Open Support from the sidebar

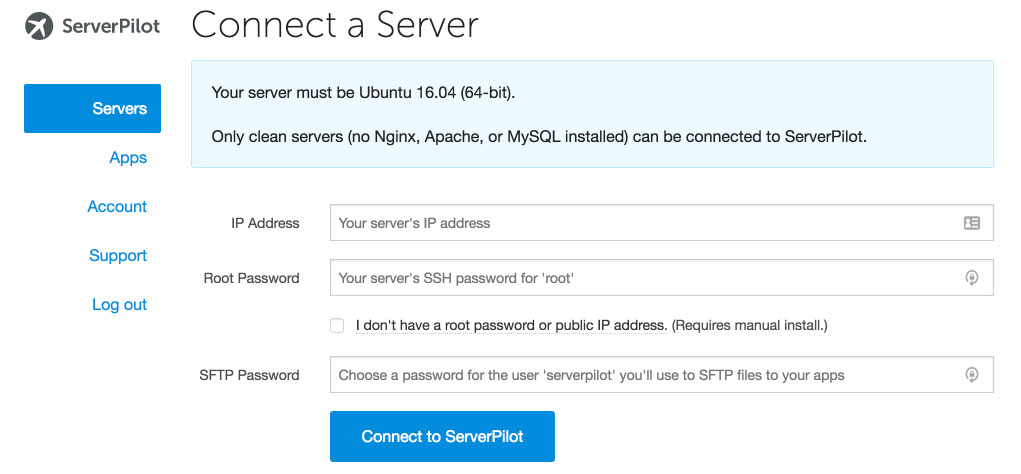118,255
